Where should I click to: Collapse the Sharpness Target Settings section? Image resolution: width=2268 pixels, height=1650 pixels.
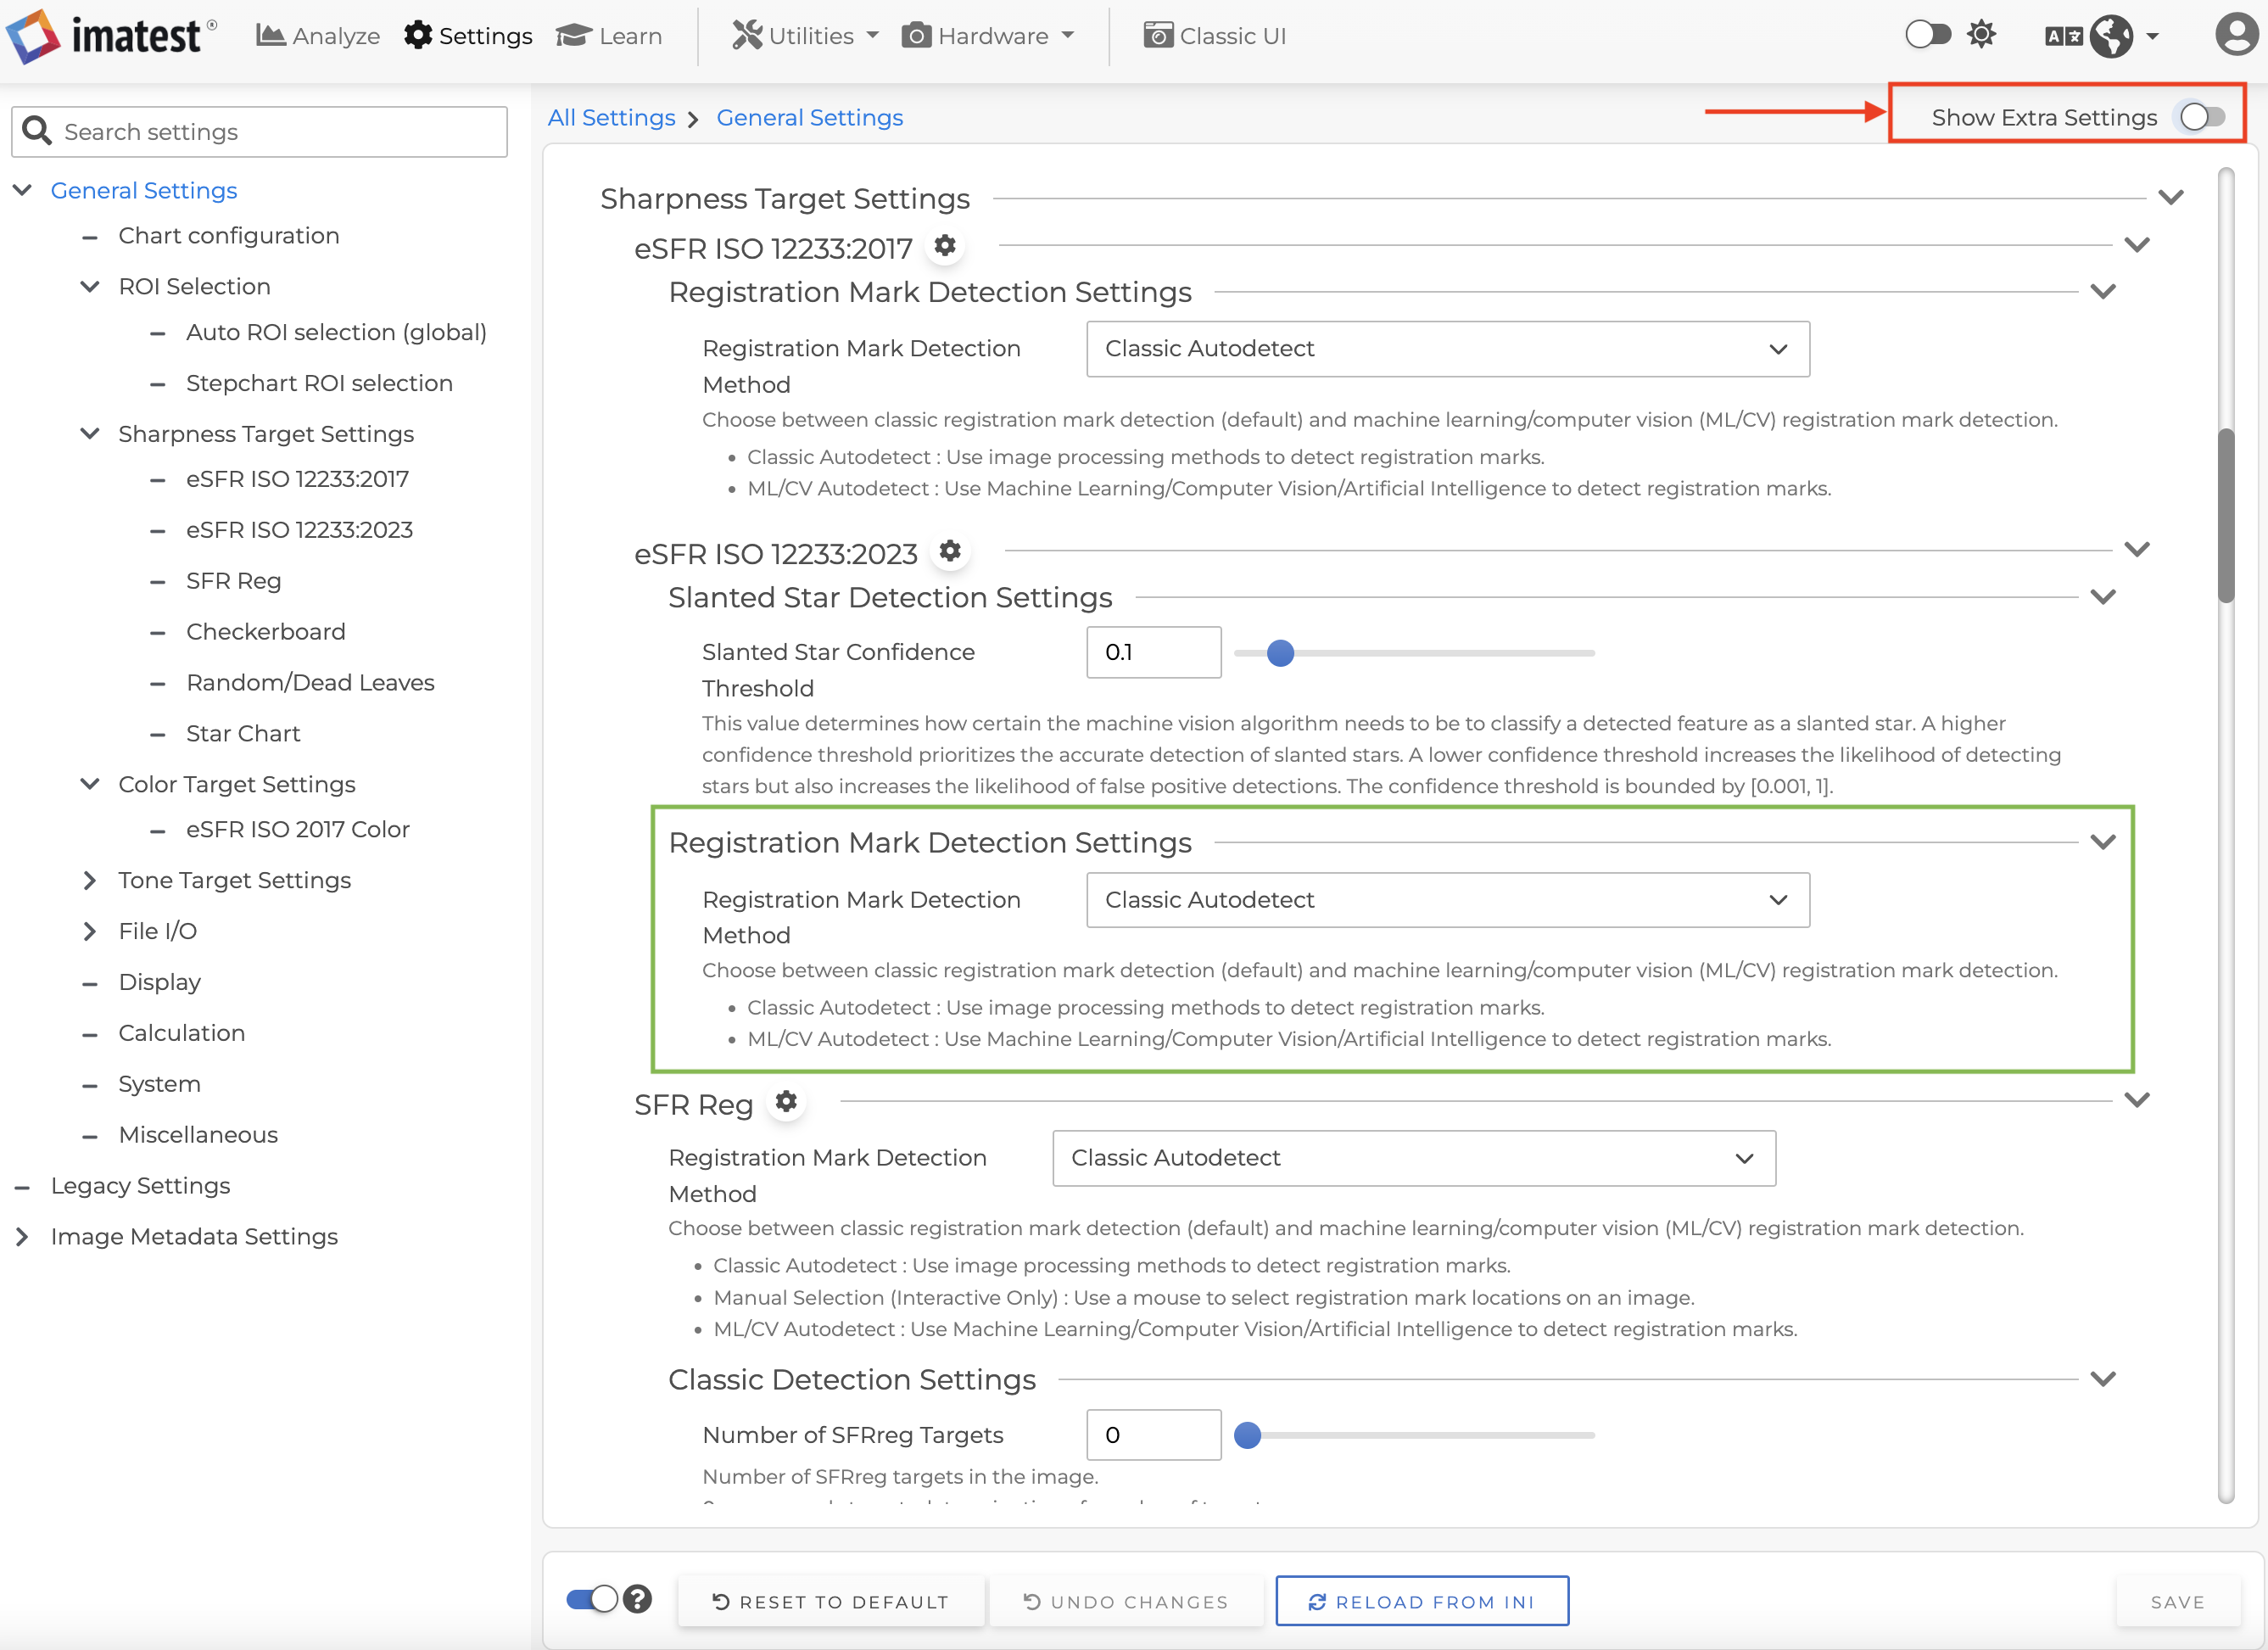pos(2171,198)
